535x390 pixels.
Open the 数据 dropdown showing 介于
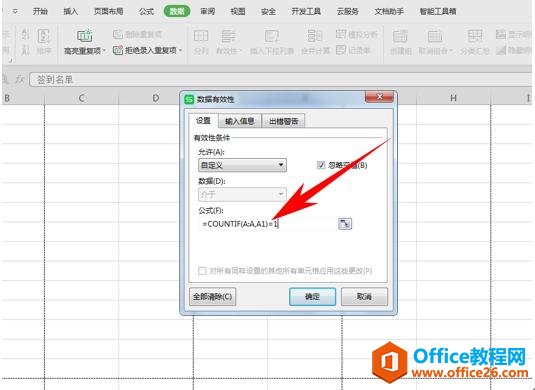(242, 195)
